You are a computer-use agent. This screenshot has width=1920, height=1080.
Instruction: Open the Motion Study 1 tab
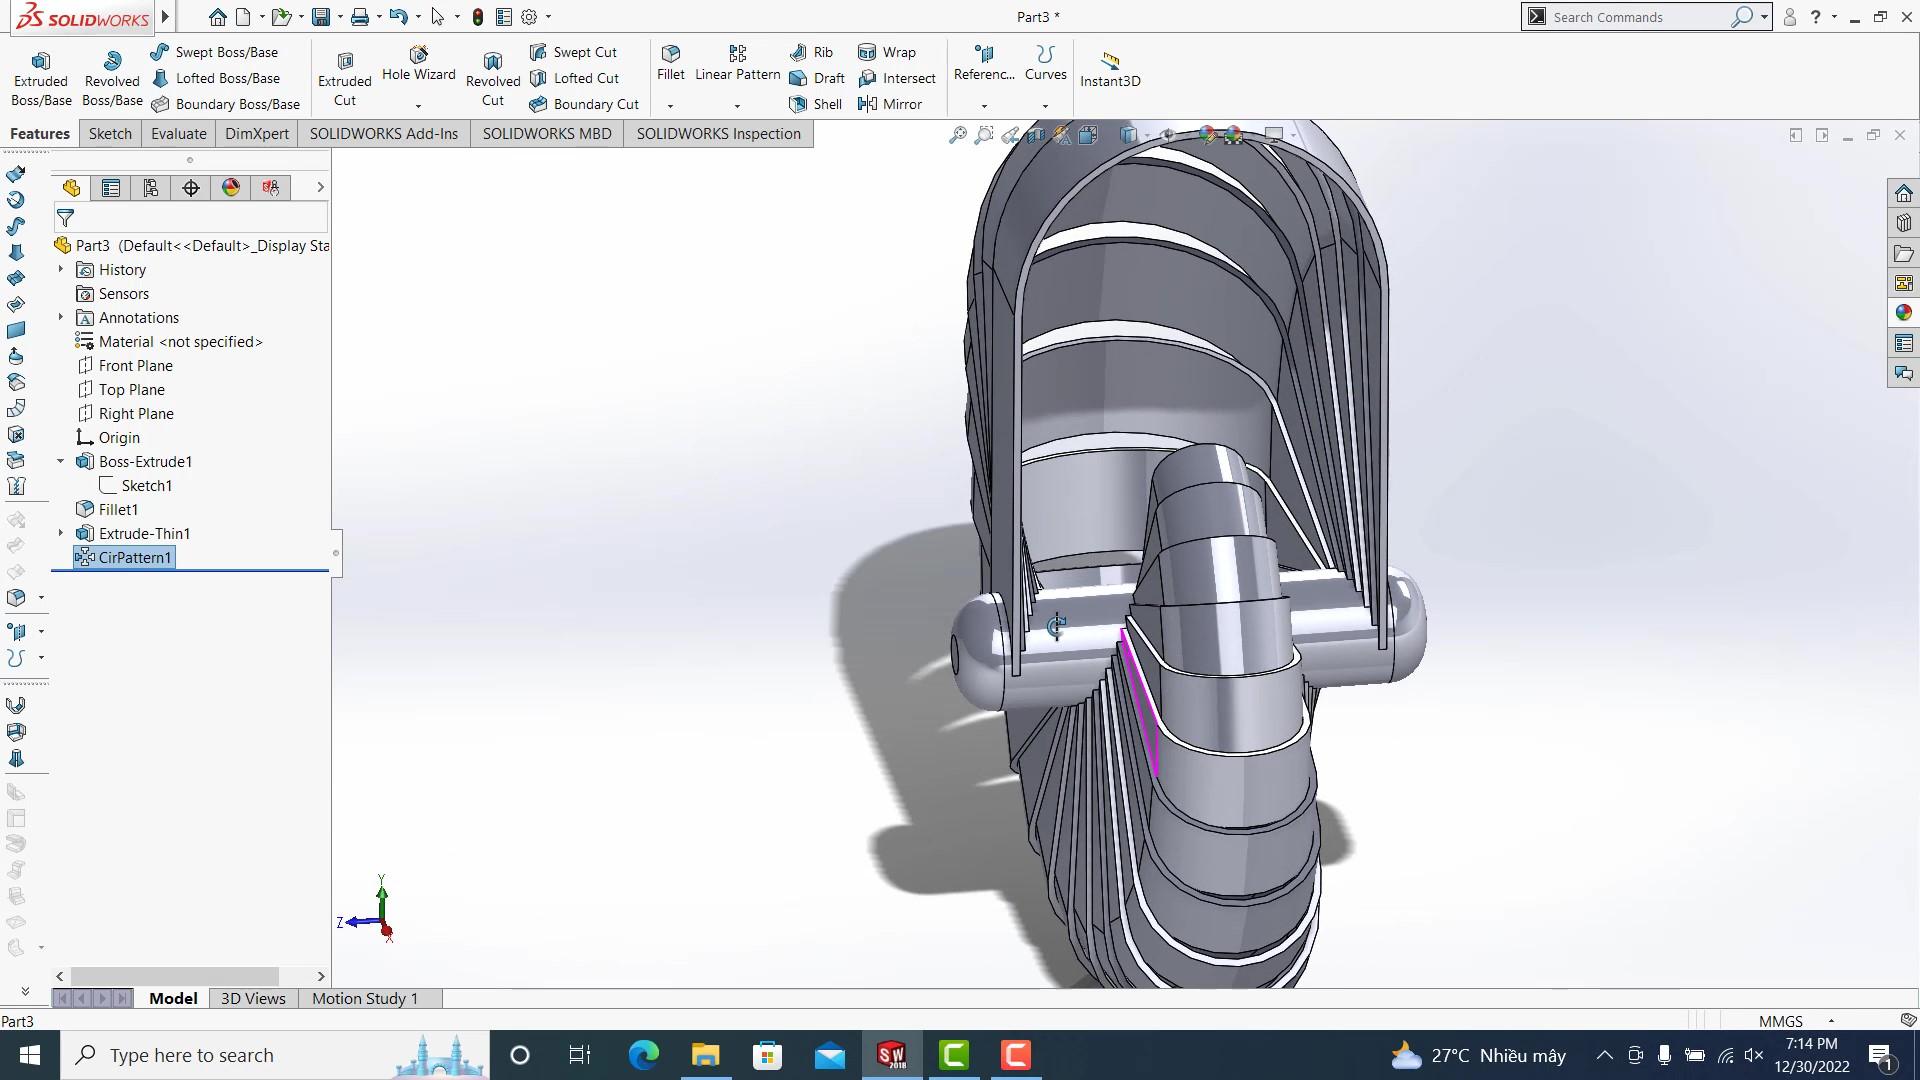pos(364,998)
